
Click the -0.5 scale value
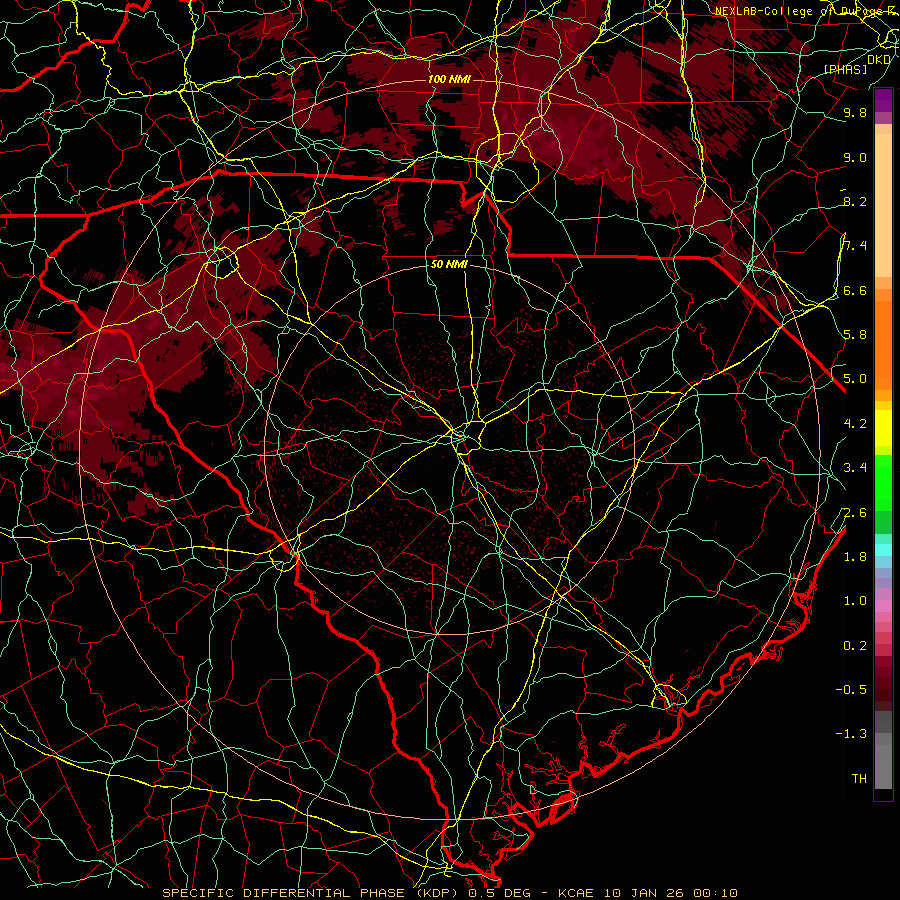click(851, 689)
